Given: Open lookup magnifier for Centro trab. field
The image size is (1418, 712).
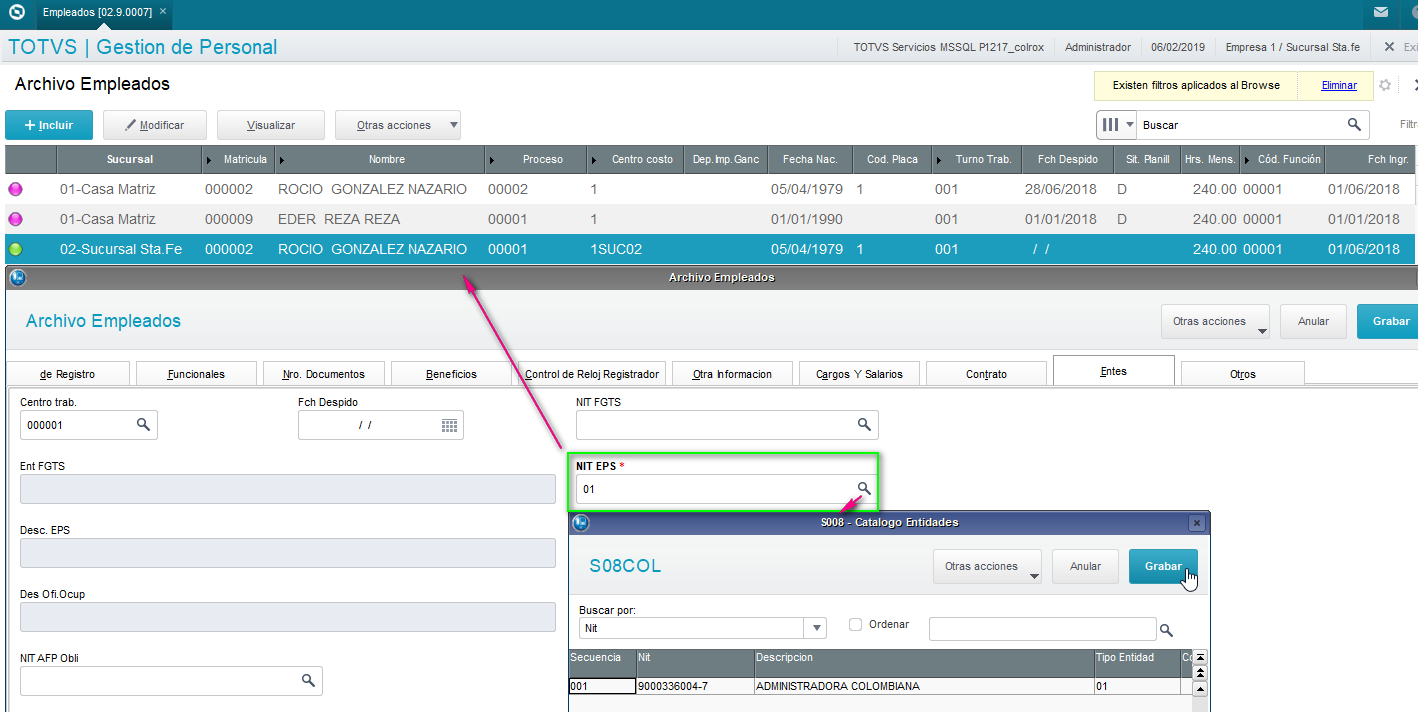Looking at the screenshot, I should 143,425.
